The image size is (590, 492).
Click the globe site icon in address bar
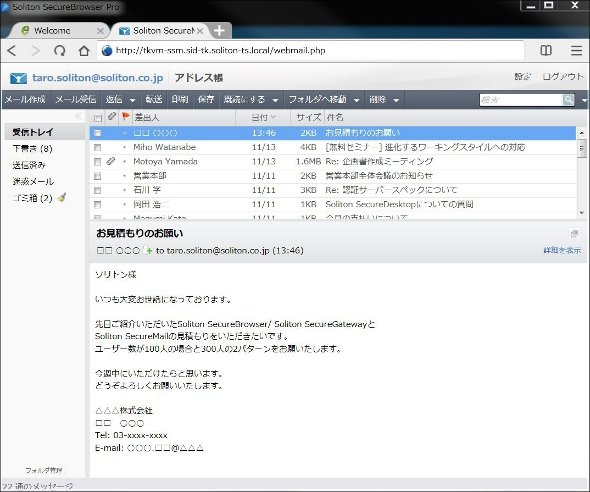[107, 50]
